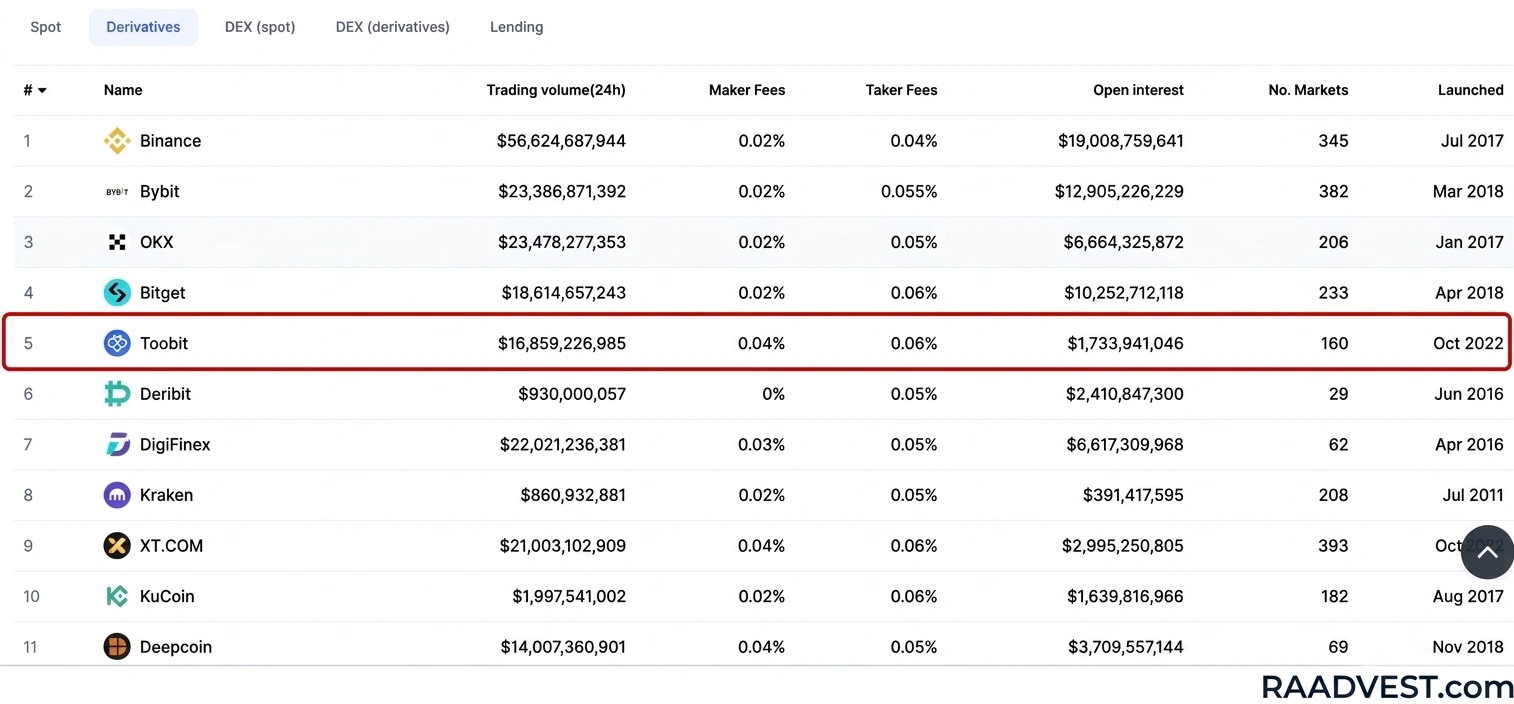Click the Bybit logo icon
Image resolution: width=1514 pixels, height=704 pixels.
pyautogui.click(x=117, y=192)
